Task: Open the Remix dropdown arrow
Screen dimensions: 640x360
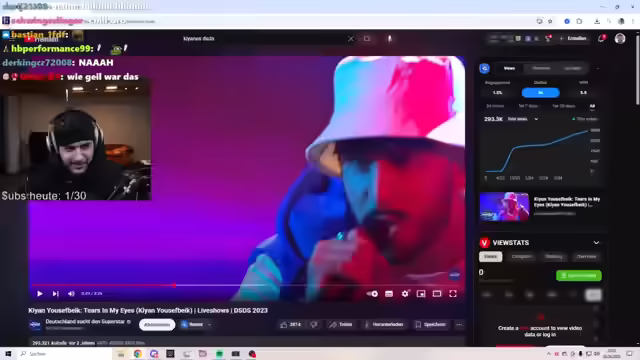Action: 209,324
